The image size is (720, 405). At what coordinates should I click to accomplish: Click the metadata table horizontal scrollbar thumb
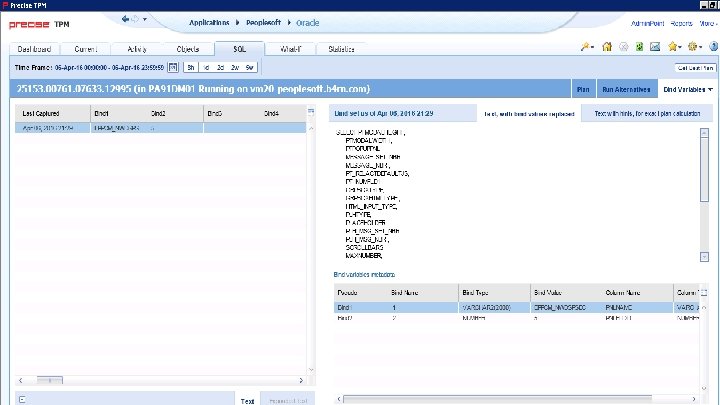point(497,399)
